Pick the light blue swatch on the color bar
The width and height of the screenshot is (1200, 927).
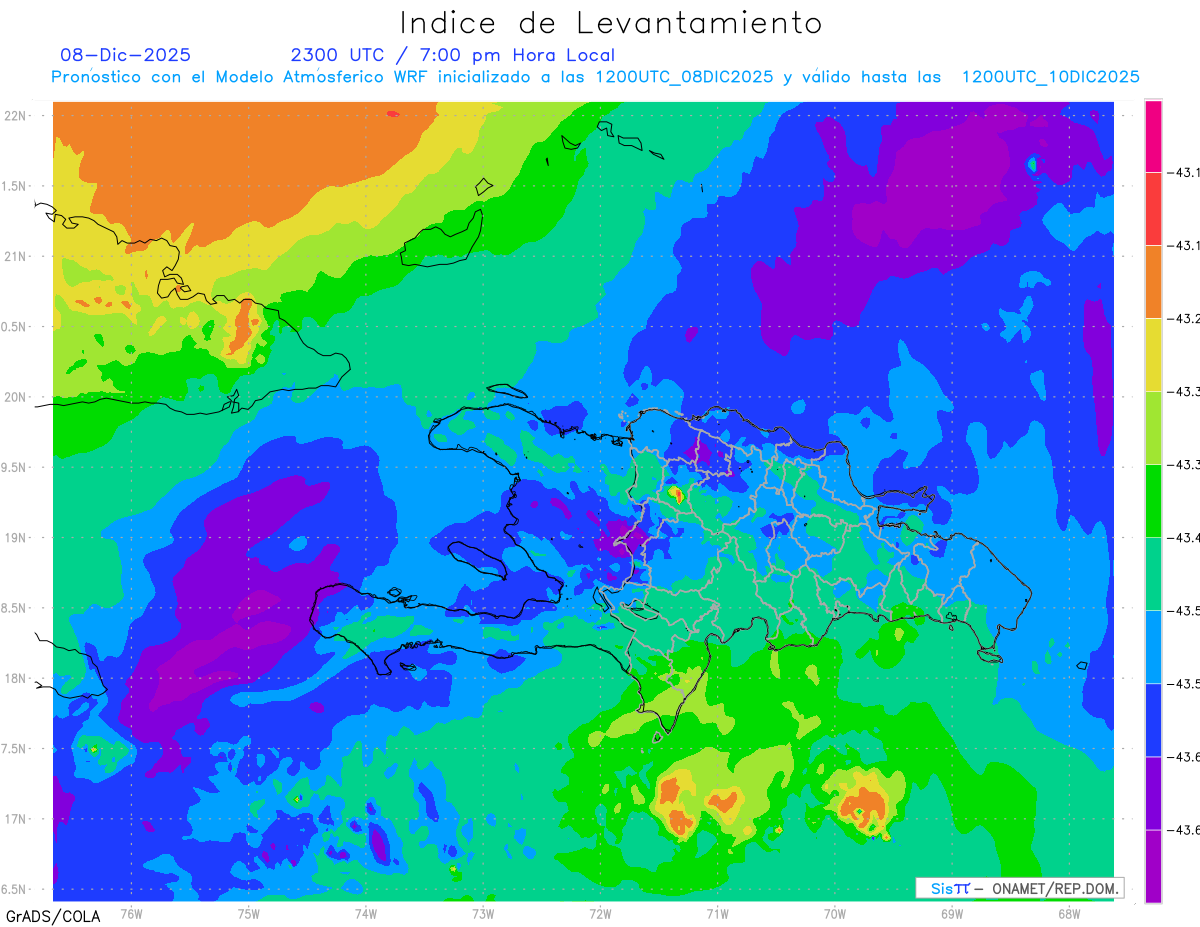pos(1153,647)
